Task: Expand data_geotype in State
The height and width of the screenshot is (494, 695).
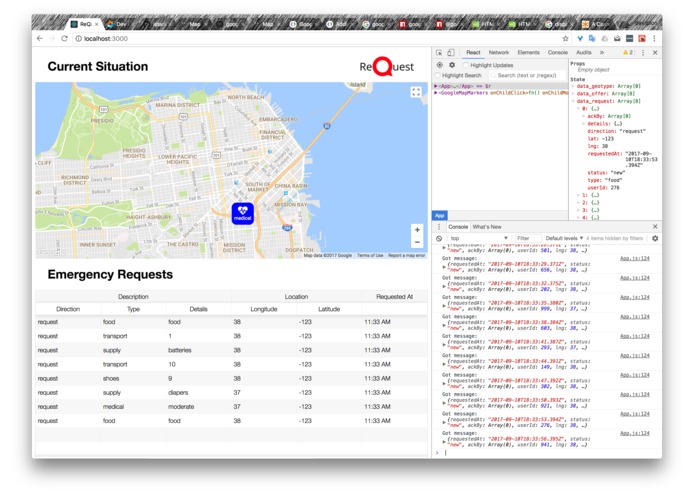Action: click(573, 86)
